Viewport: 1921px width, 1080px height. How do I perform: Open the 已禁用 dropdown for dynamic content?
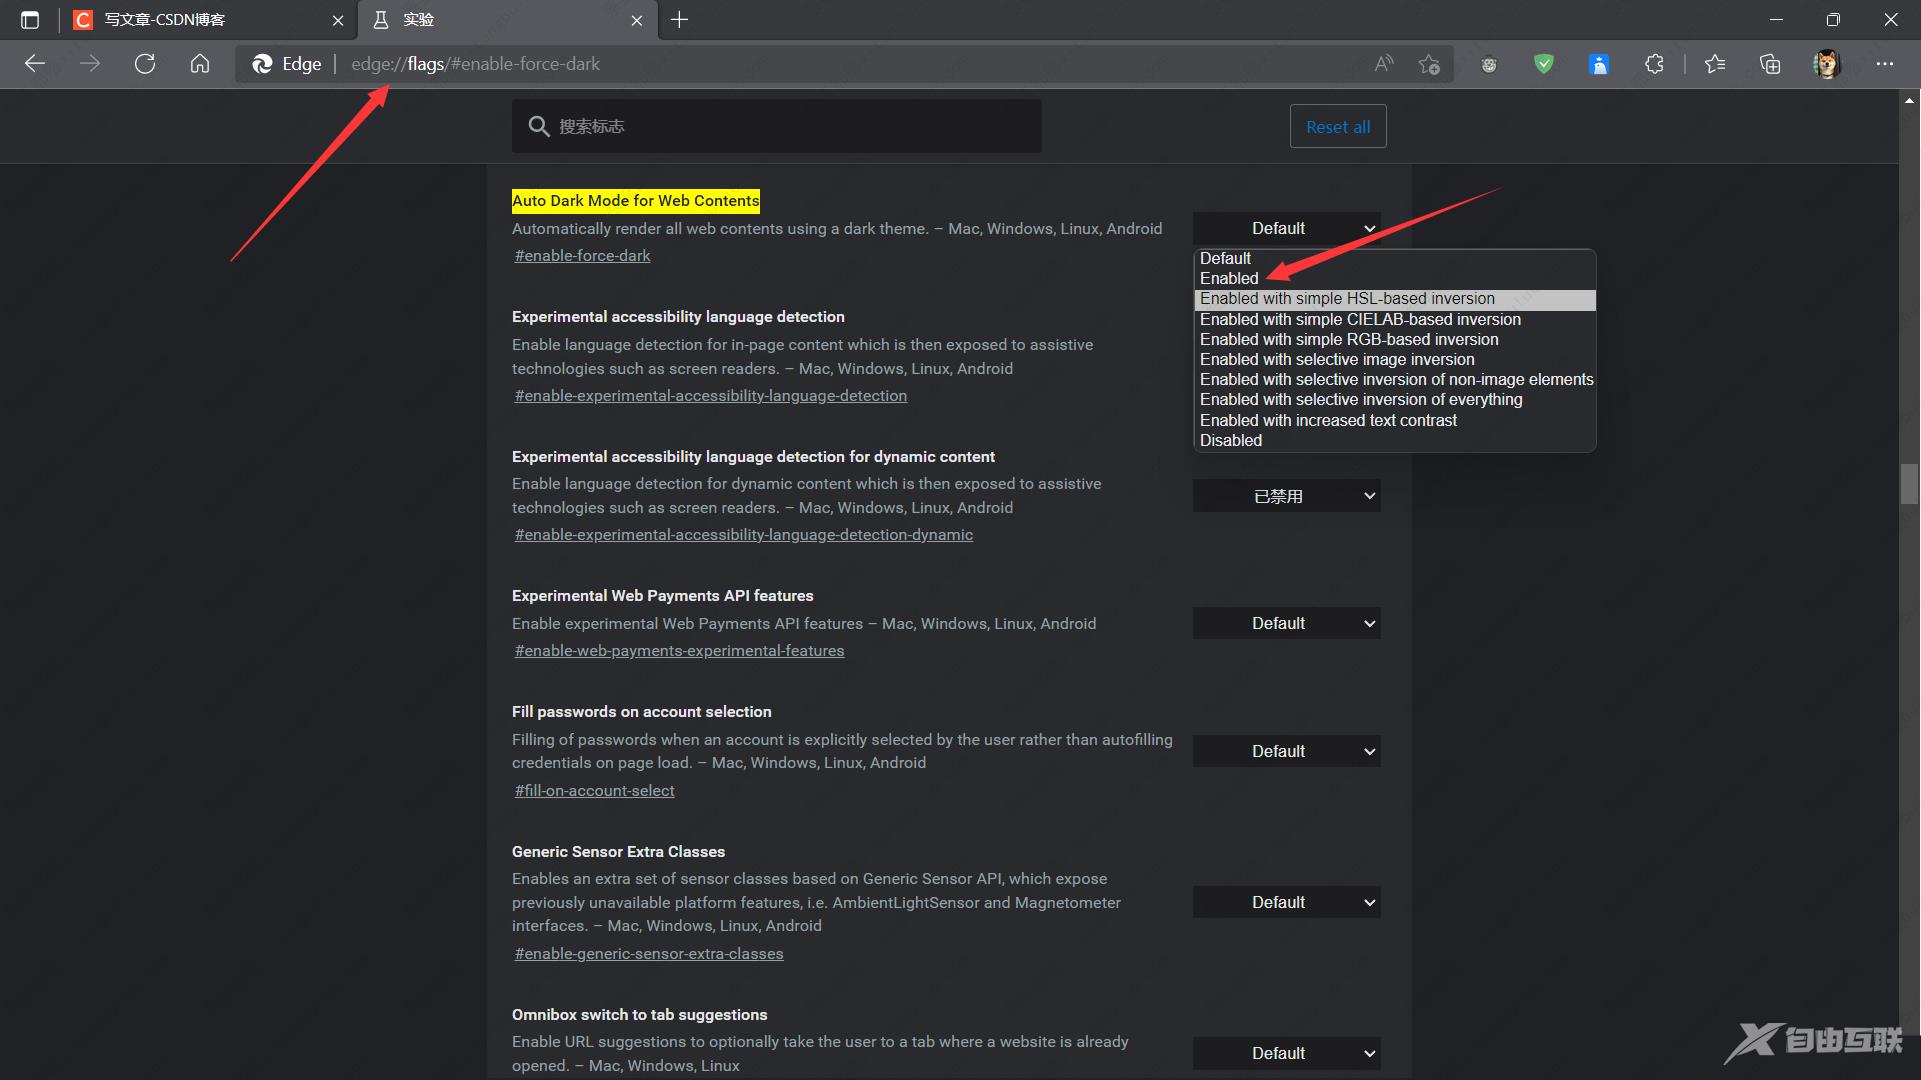pyautogui.click(x=1286, y=496)
